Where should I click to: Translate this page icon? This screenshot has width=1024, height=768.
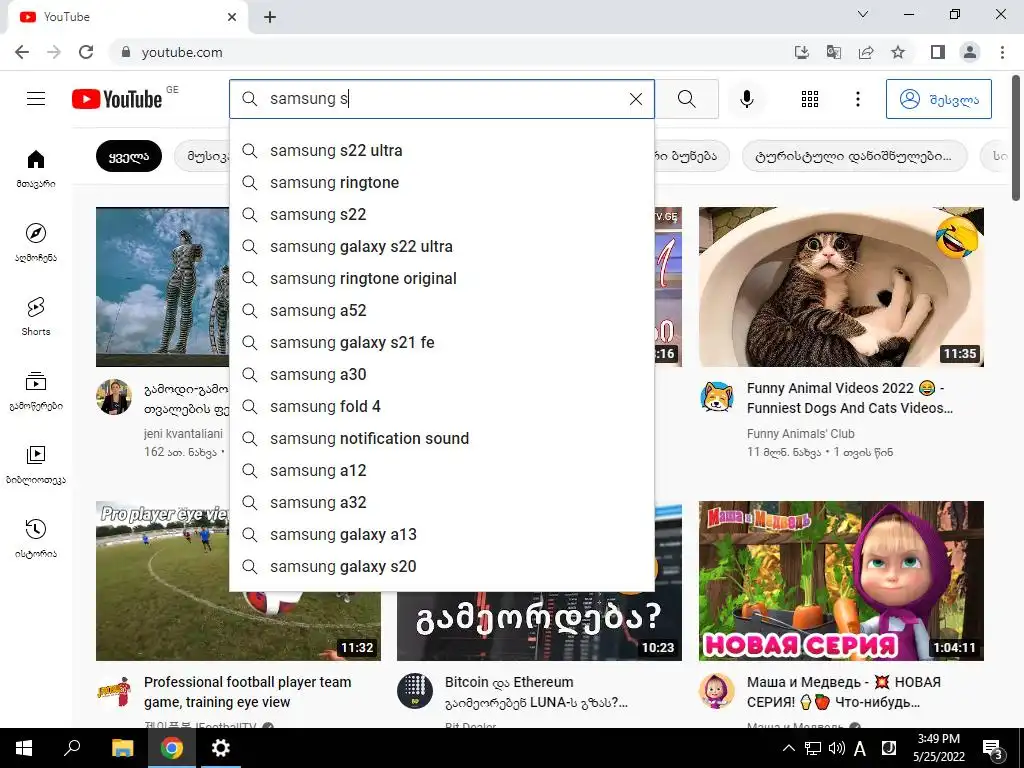[833, 52]
